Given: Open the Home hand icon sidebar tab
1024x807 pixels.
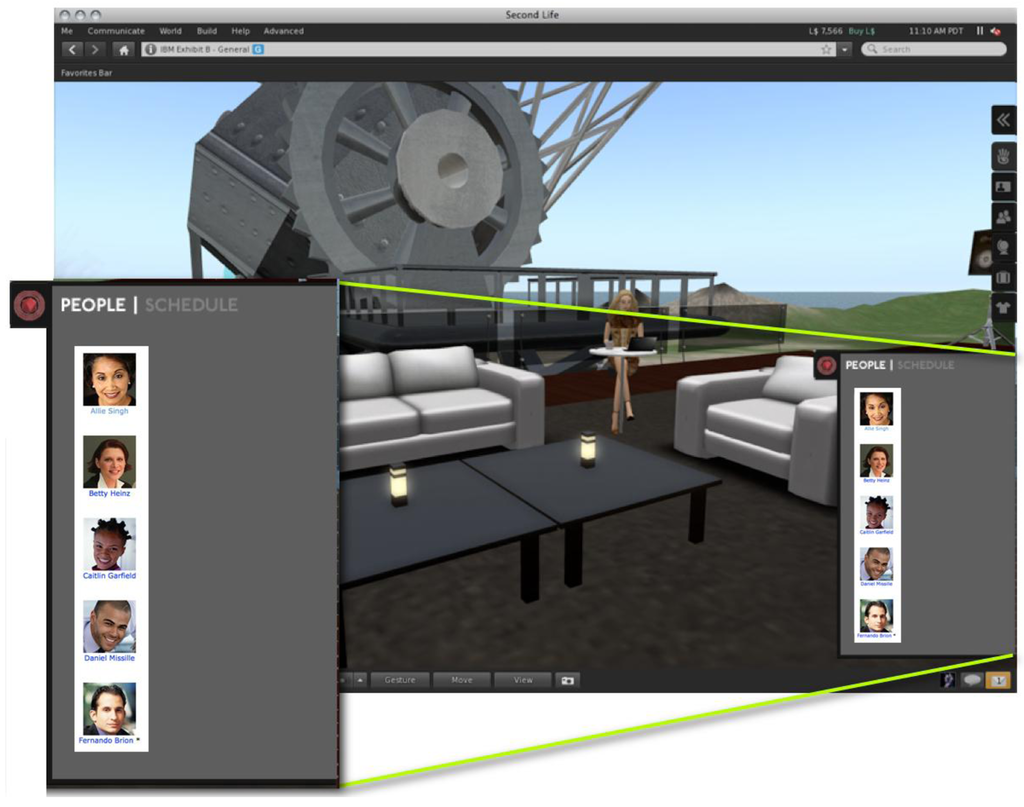Looking at the screenshot, I should pos(1004,156).
